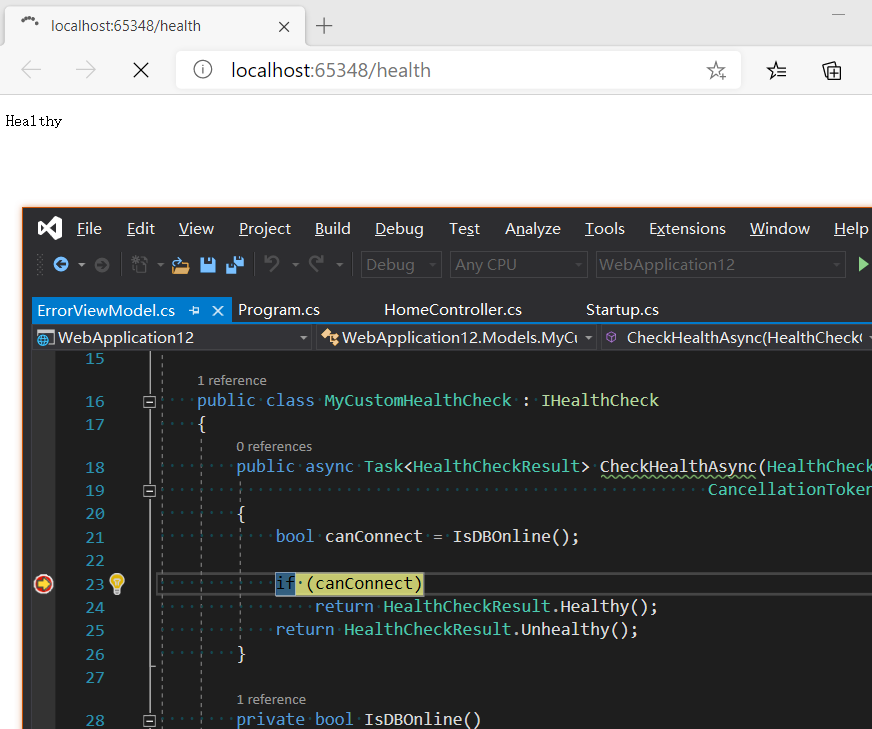Open the Build menu
The height and width of the screenshot is (729, 872).
[x=332, y=229]
